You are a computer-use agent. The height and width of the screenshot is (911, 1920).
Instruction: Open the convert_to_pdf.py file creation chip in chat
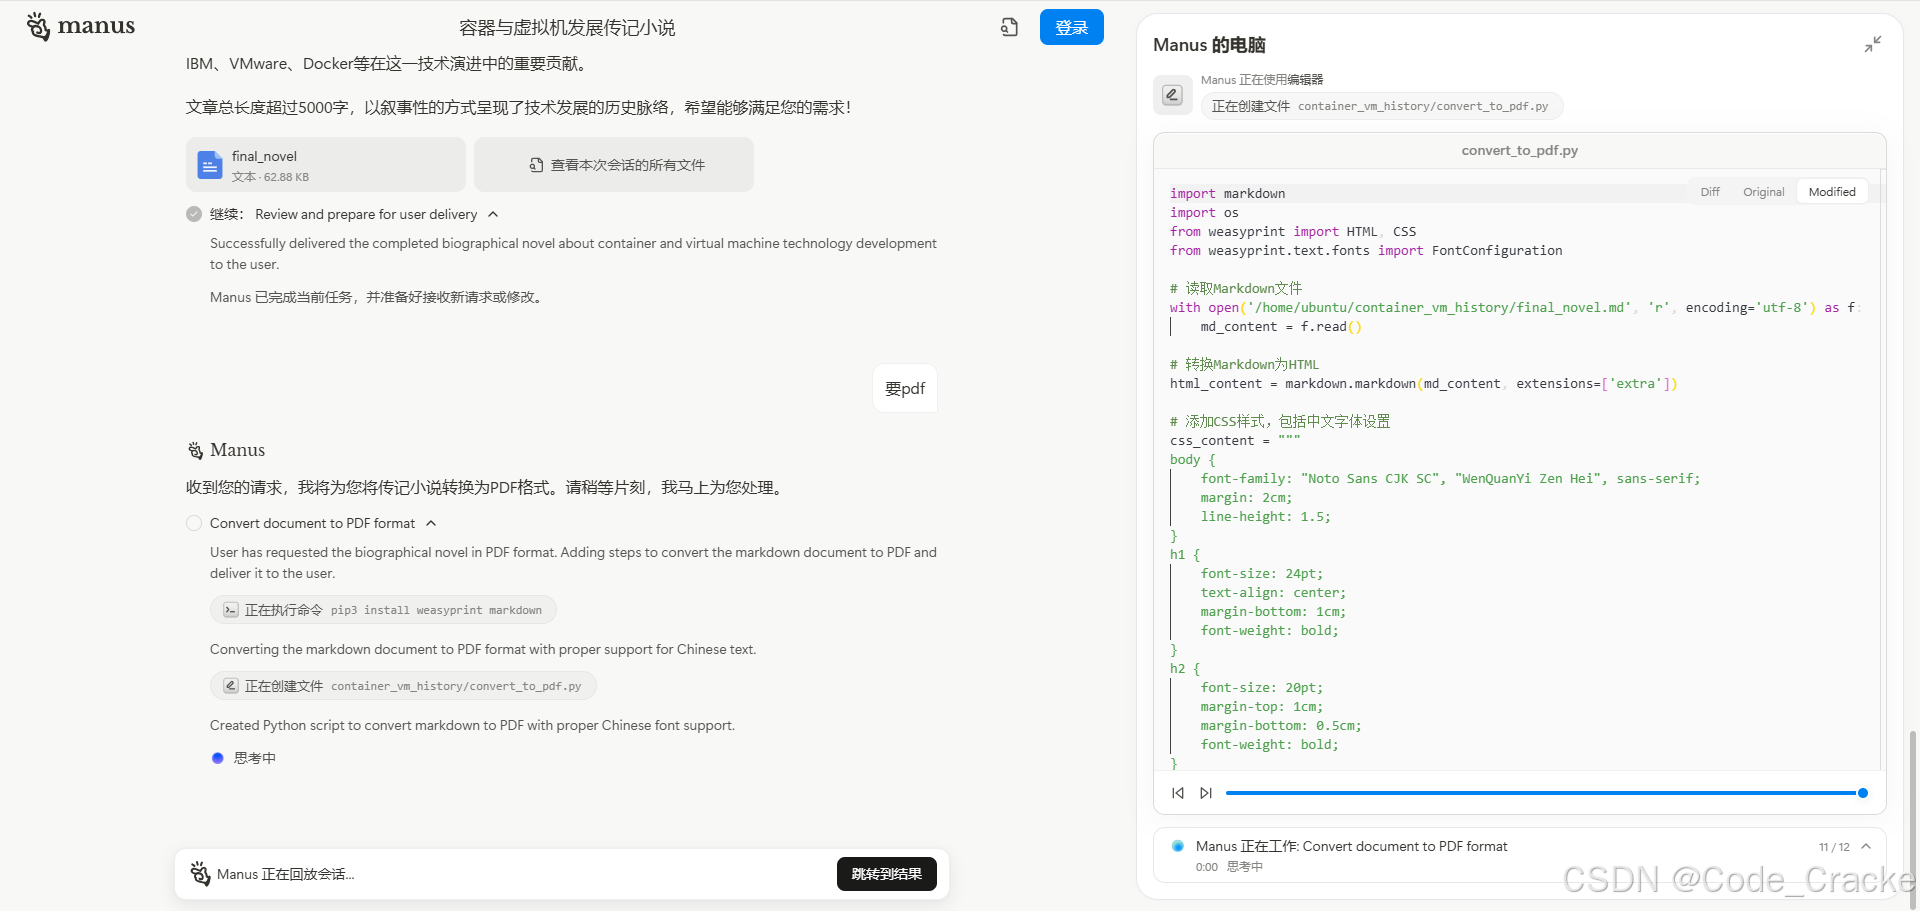tap(403, 686)
